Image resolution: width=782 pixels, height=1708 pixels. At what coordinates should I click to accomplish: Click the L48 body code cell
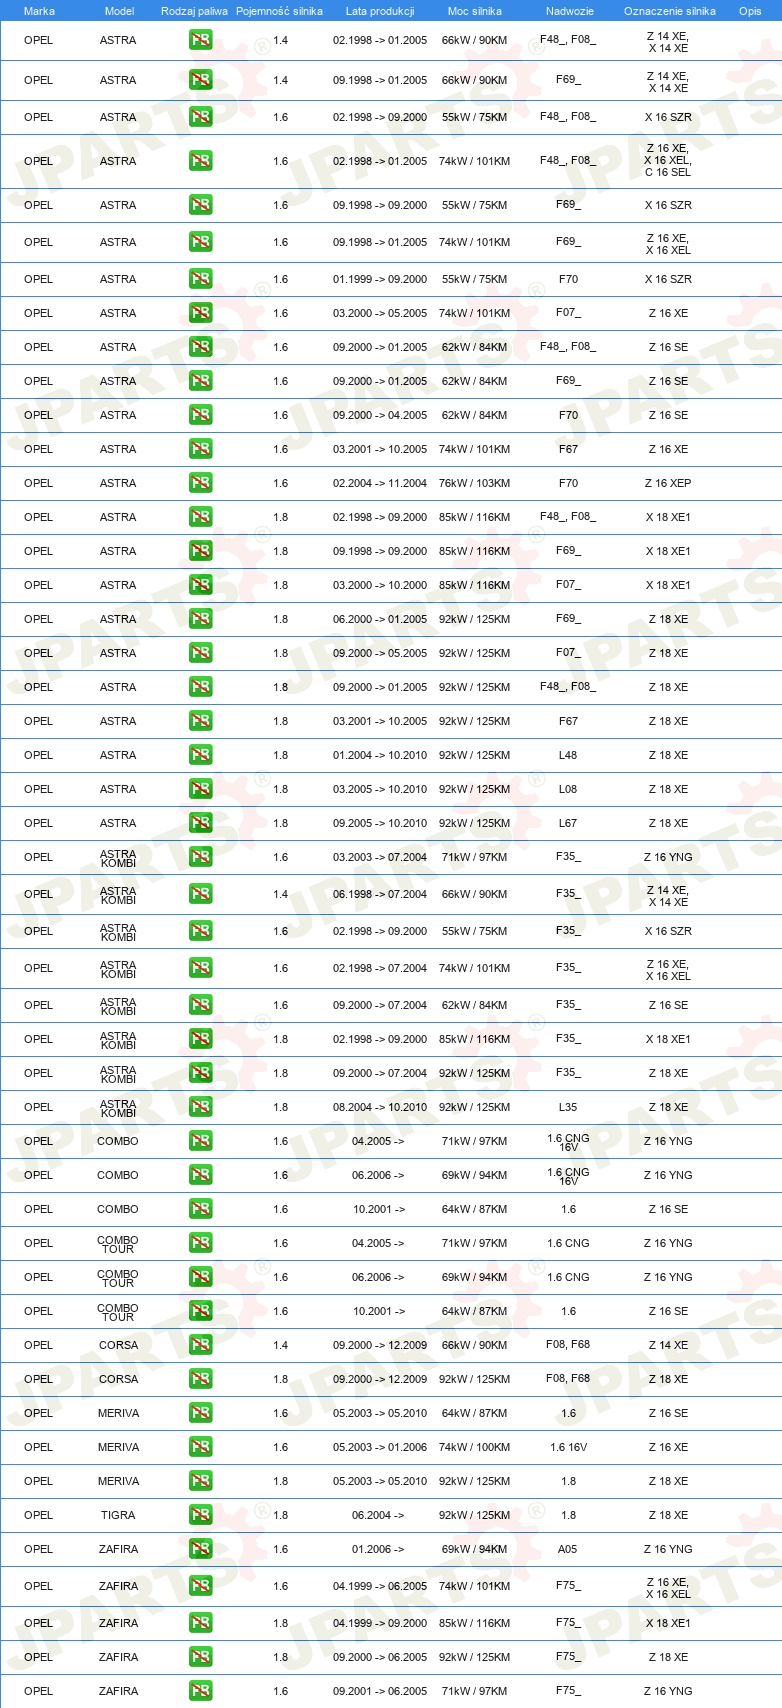[x=568, y=755]
